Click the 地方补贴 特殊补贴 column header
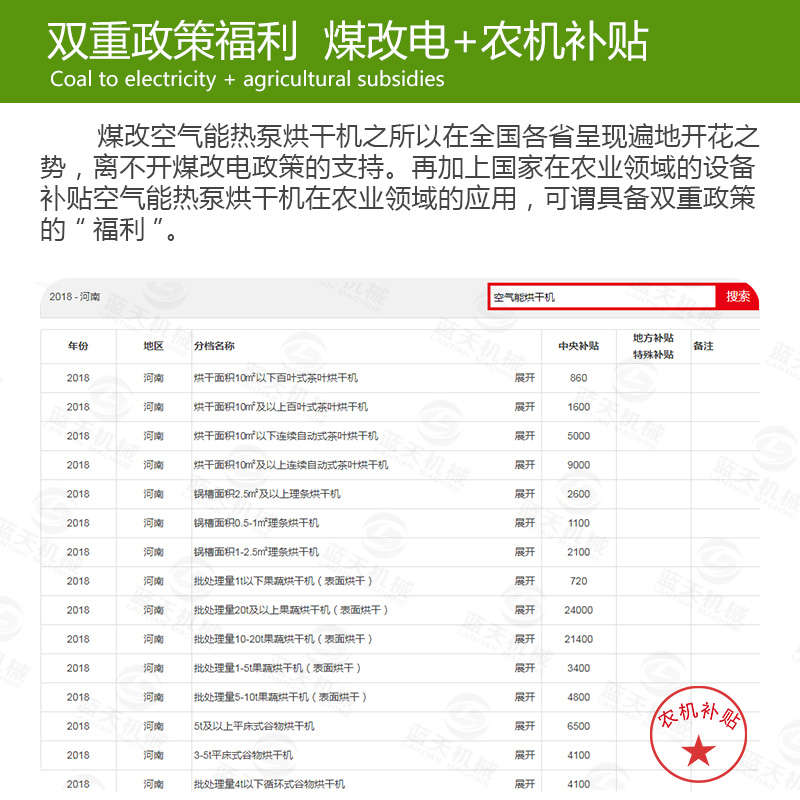The width and height of the screenshot is (800, 800). [653, 346]
